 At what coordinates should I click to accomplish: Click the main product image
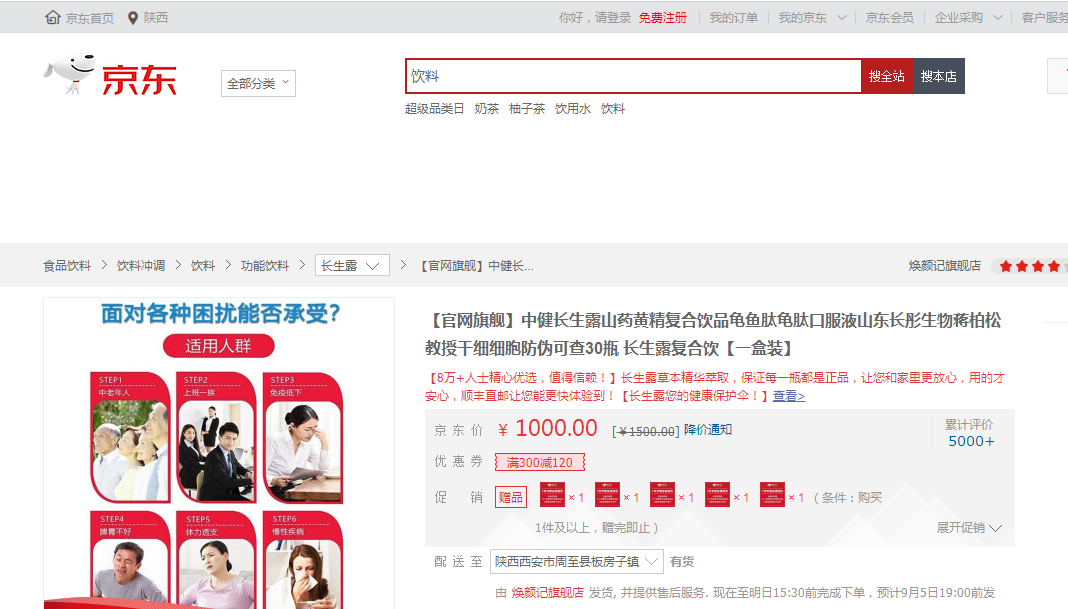tap(219, 453)
